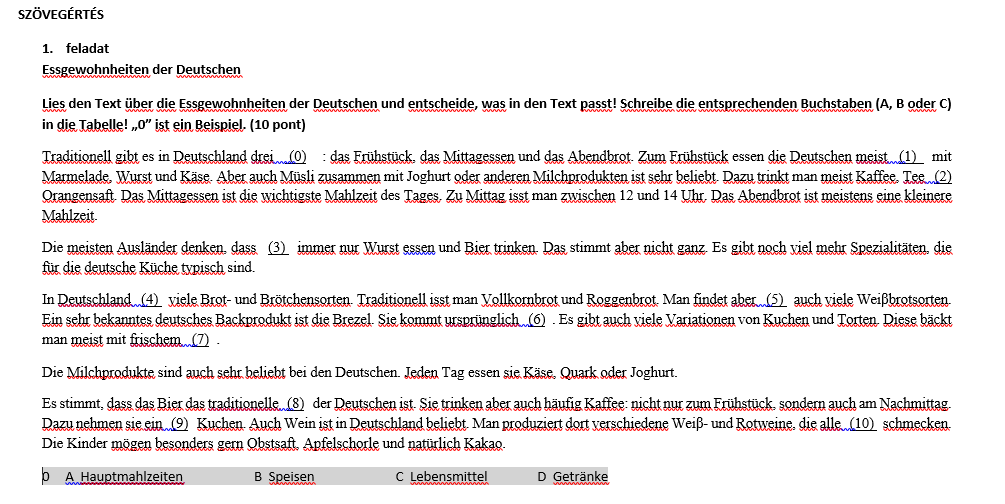
Task: Click blank (9) before 'Kuchen'
Action: (179, 424)
